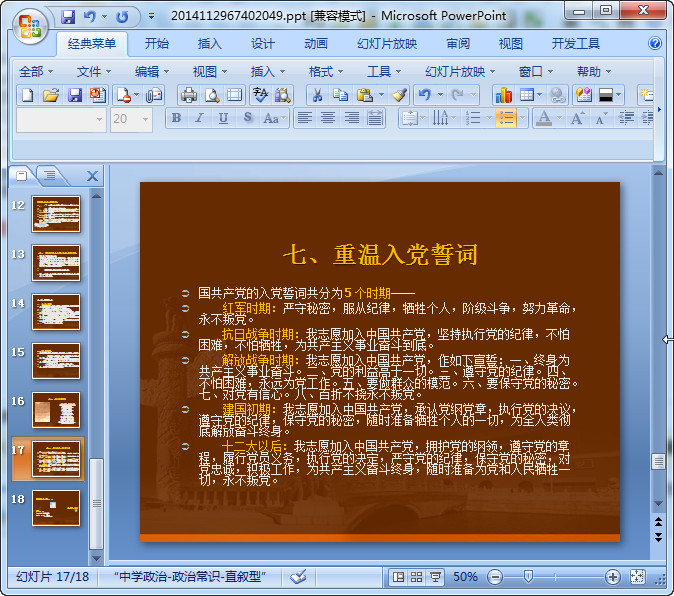Viewport: 674px width, 596px height.
Task: Click the research binoculars icon
Action: click(283, 95)
